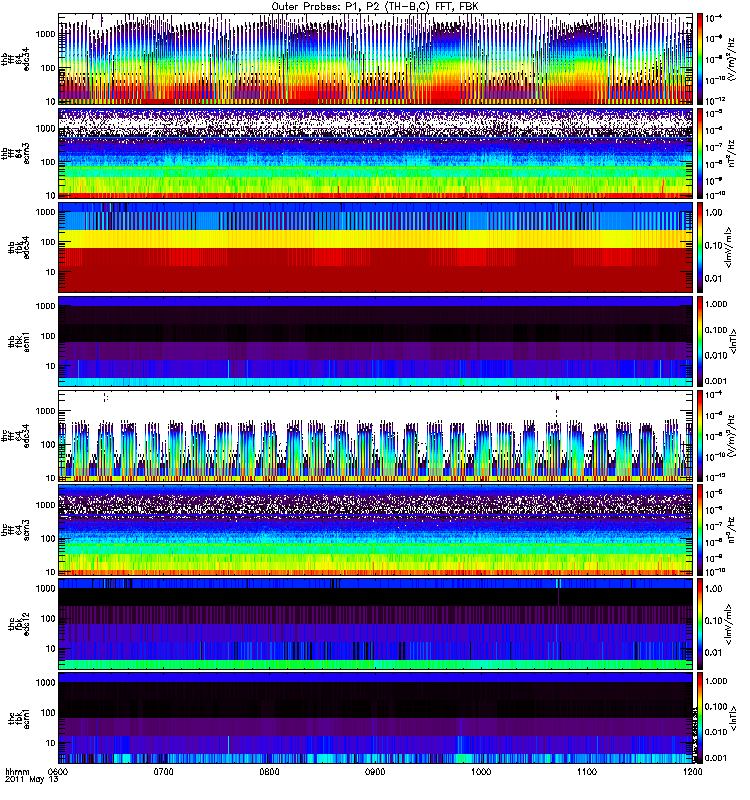This screenshot has height=800, width=750.
Task: Click the color bar of the bottom panel
Action: coord(699,717)
